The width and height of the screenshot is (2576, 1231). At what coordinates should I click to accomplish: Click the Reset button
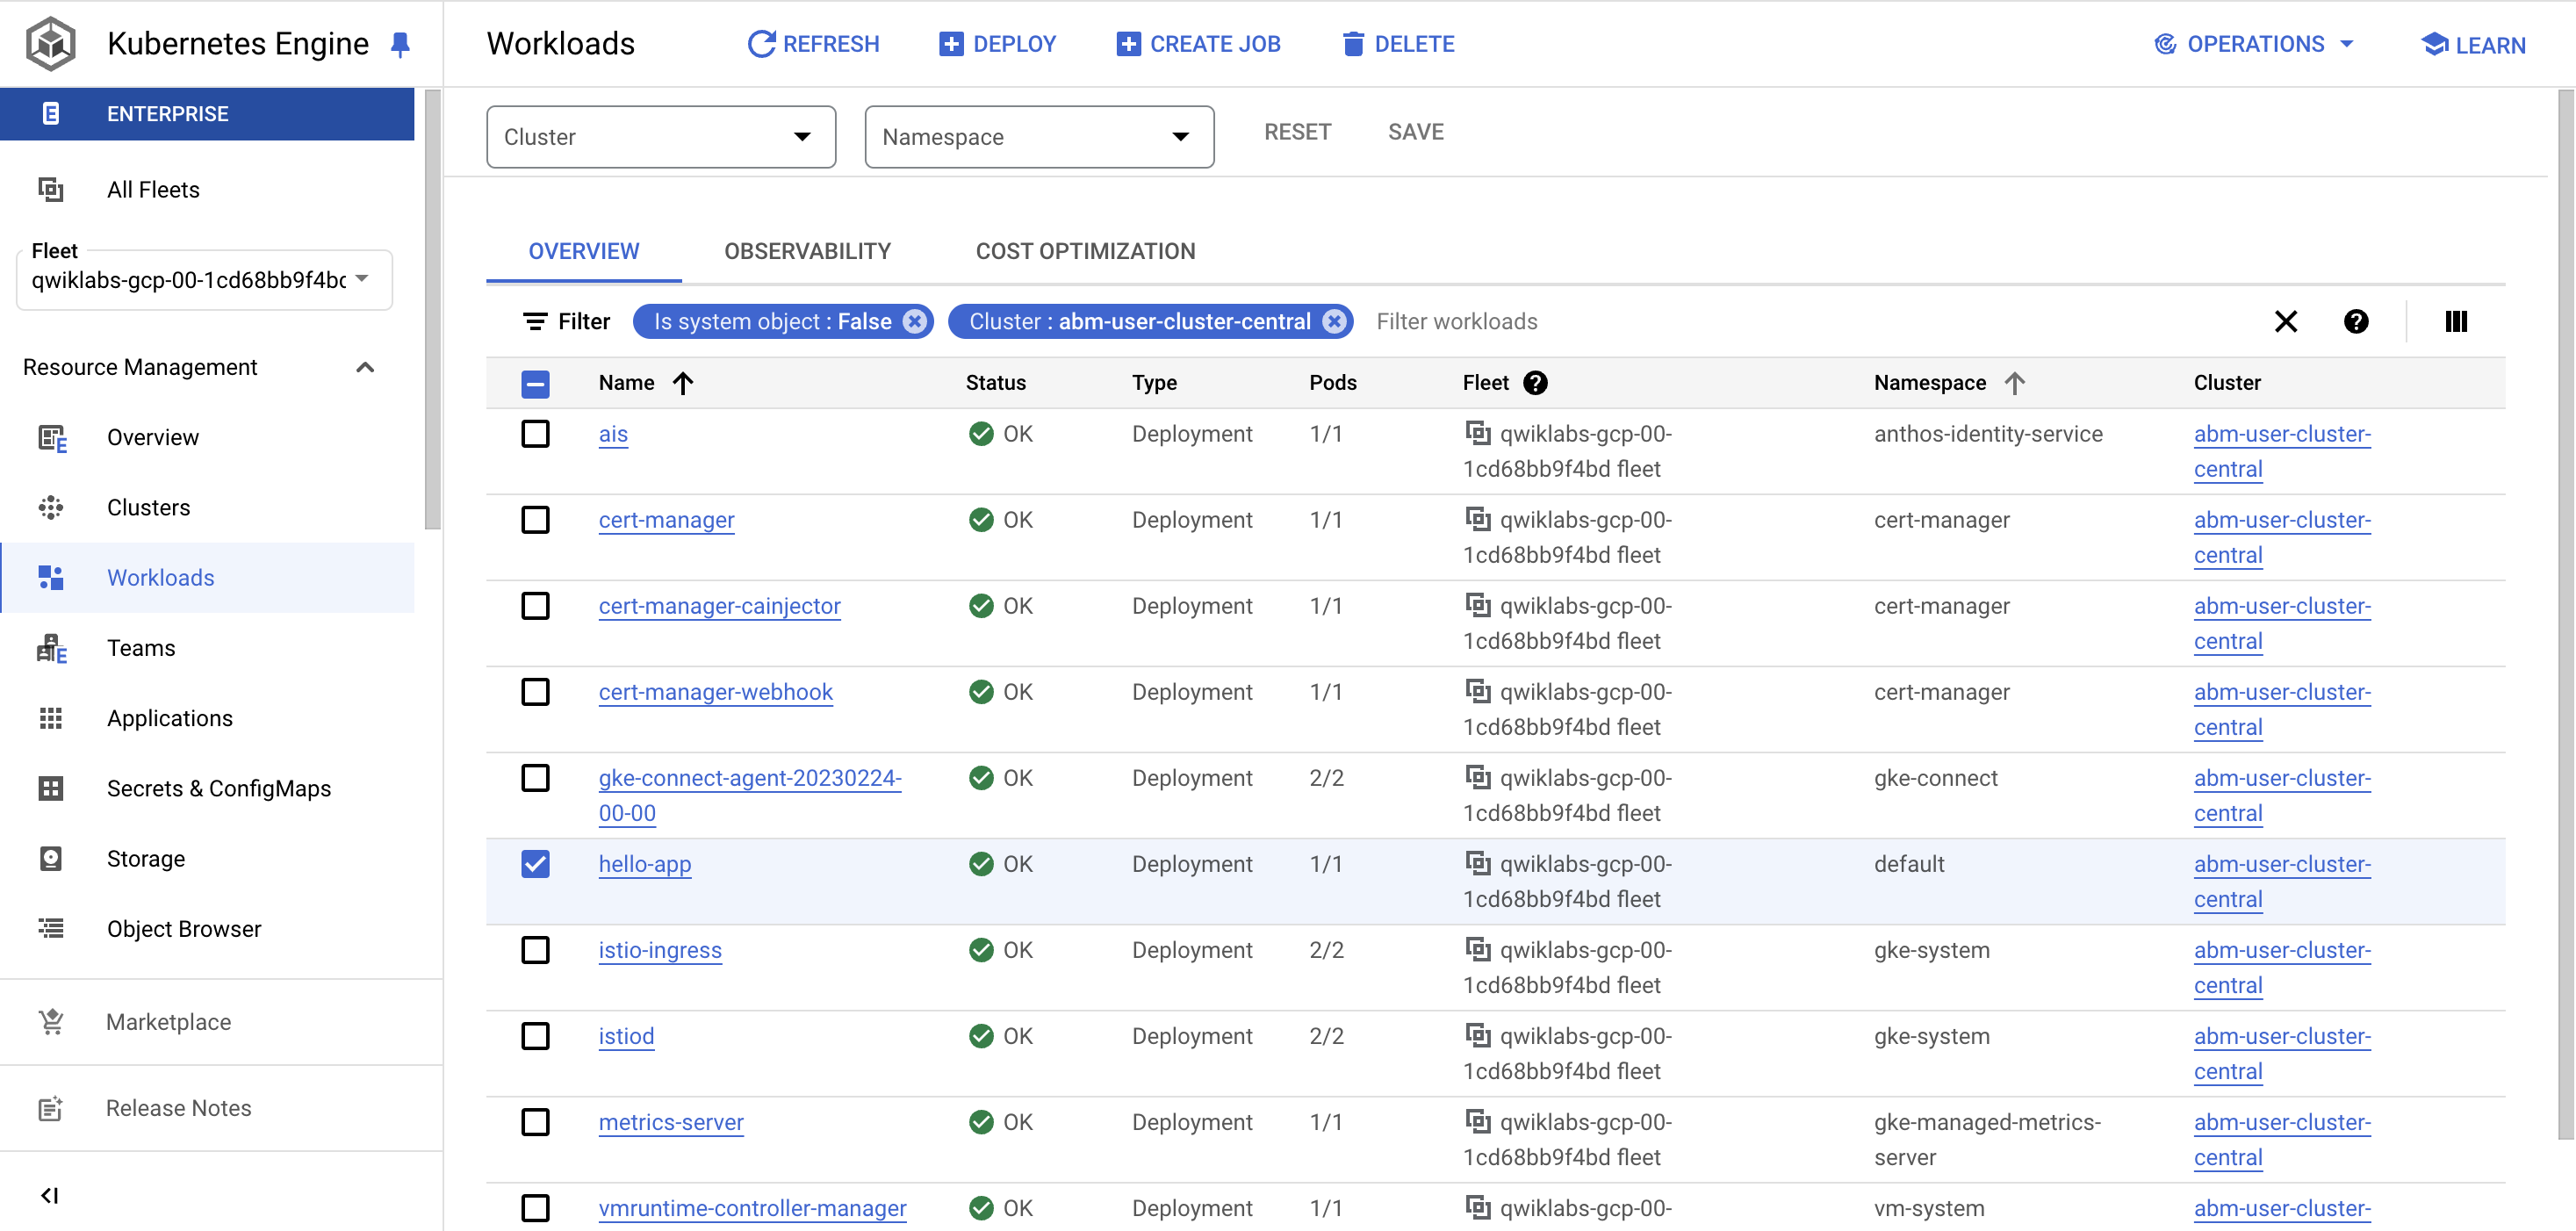coord(1297,132)
